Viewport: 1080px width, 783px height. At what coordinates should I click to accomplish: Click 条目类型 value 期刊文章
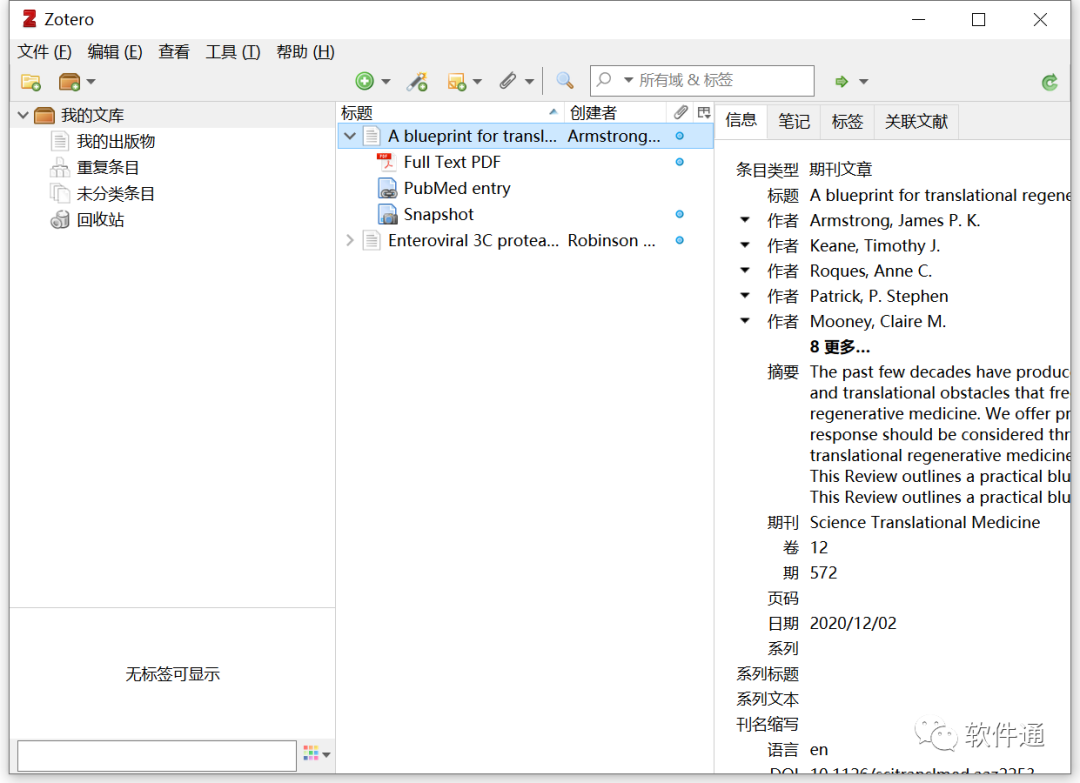click(841, 169)
